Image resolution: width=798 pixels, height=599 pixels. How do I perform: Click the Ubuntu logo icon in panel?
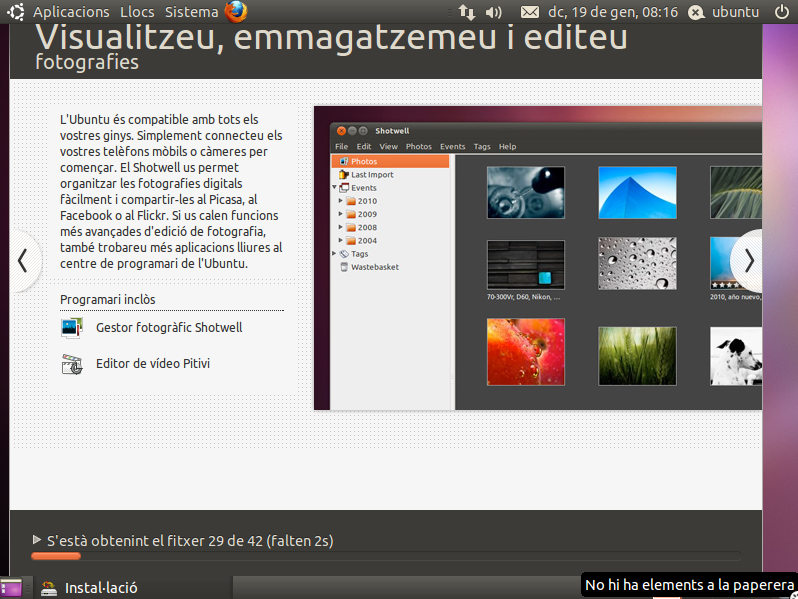tap(15, 12)
